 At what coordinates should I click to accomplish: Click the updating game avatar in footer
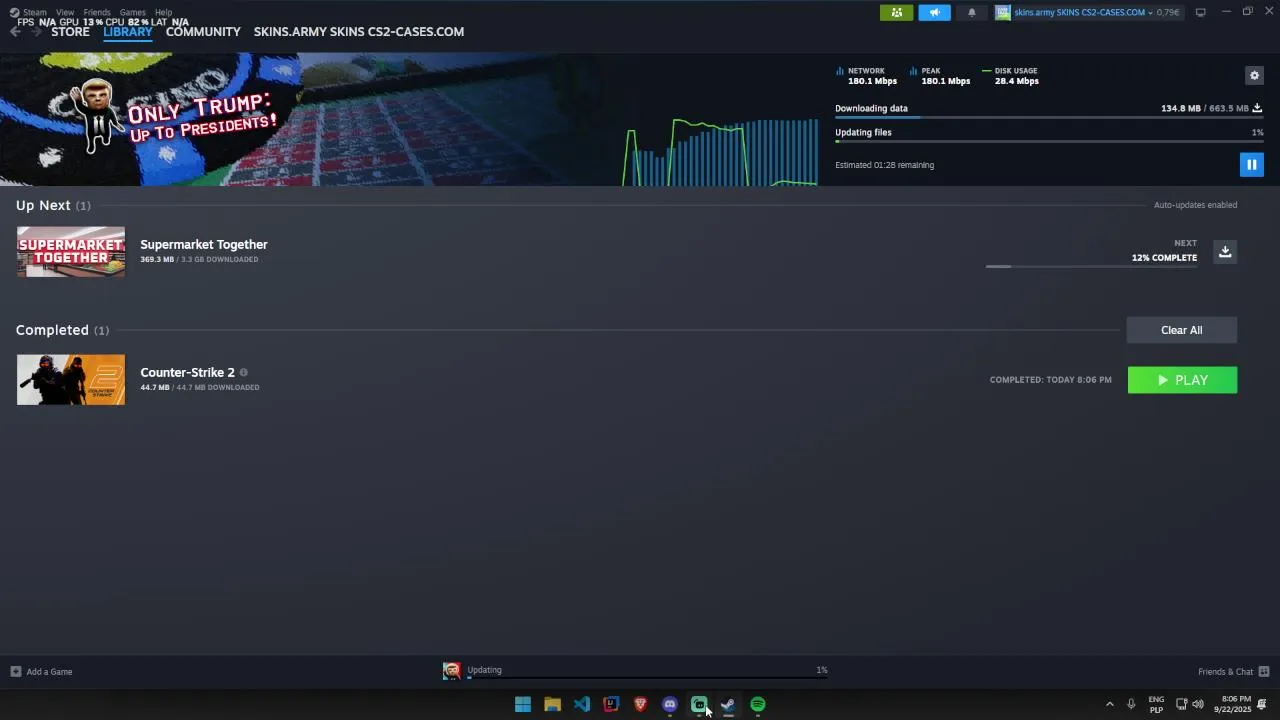(452, 670)
